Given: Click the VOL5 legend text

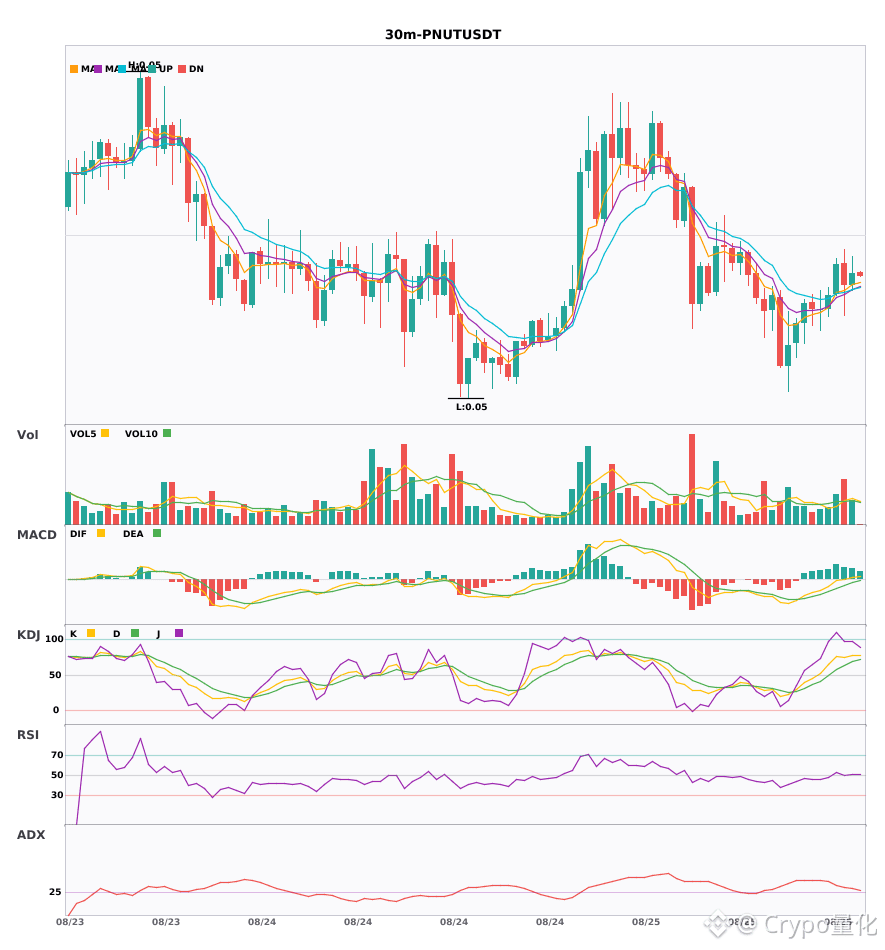Looking at the screenshot, I should pyautogui.click(x=83, y=434).
